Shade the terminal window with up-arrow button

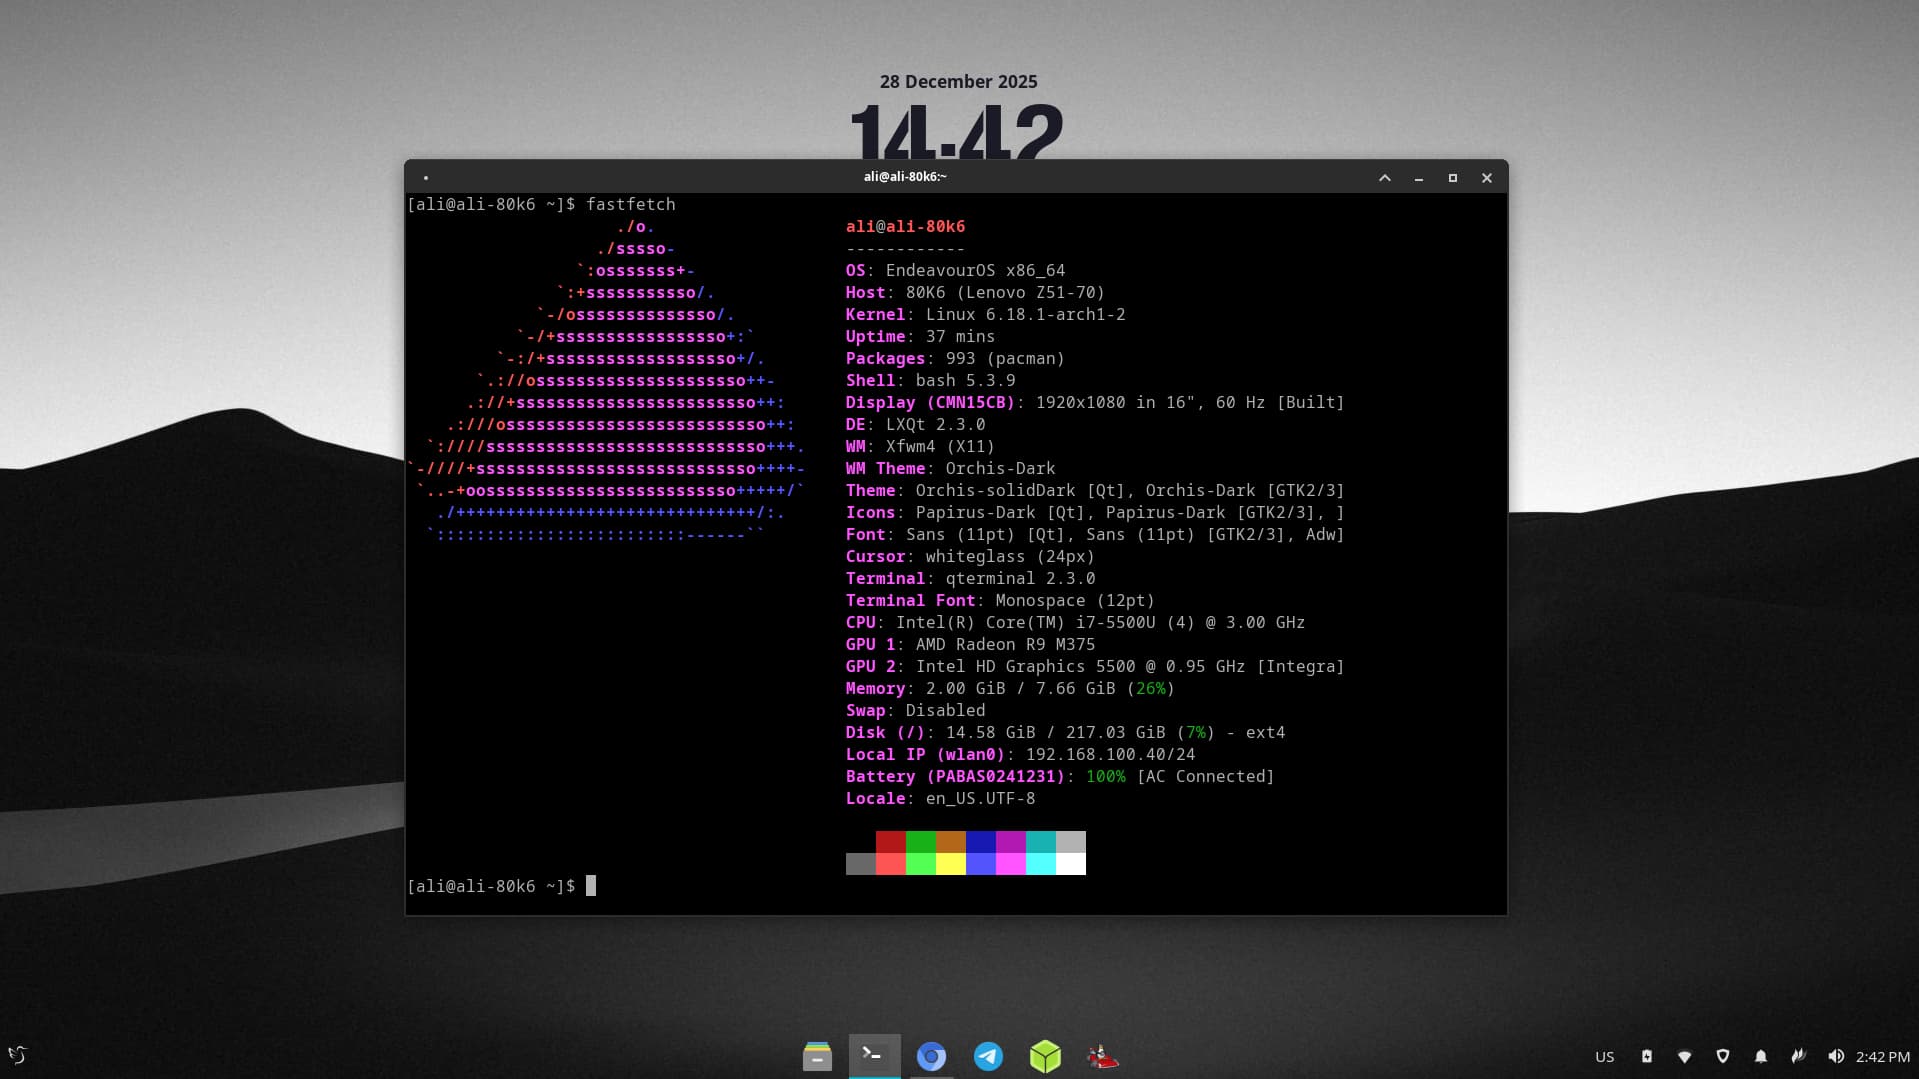click(1385, 178)
